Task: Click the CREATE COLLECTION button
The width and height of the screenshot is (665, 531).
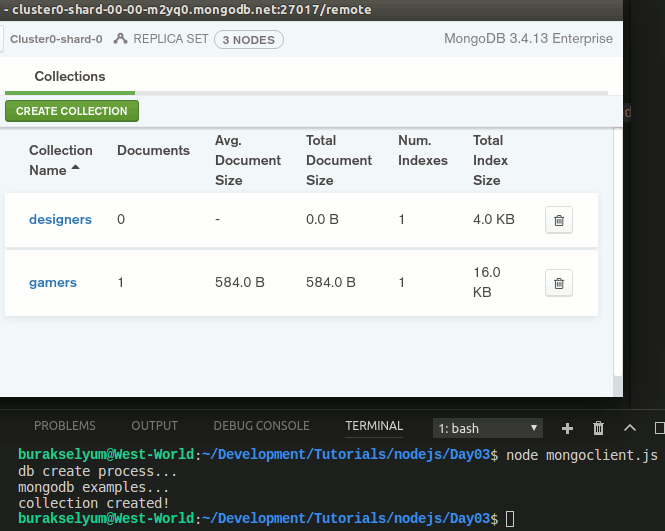Action: (72, 111)
